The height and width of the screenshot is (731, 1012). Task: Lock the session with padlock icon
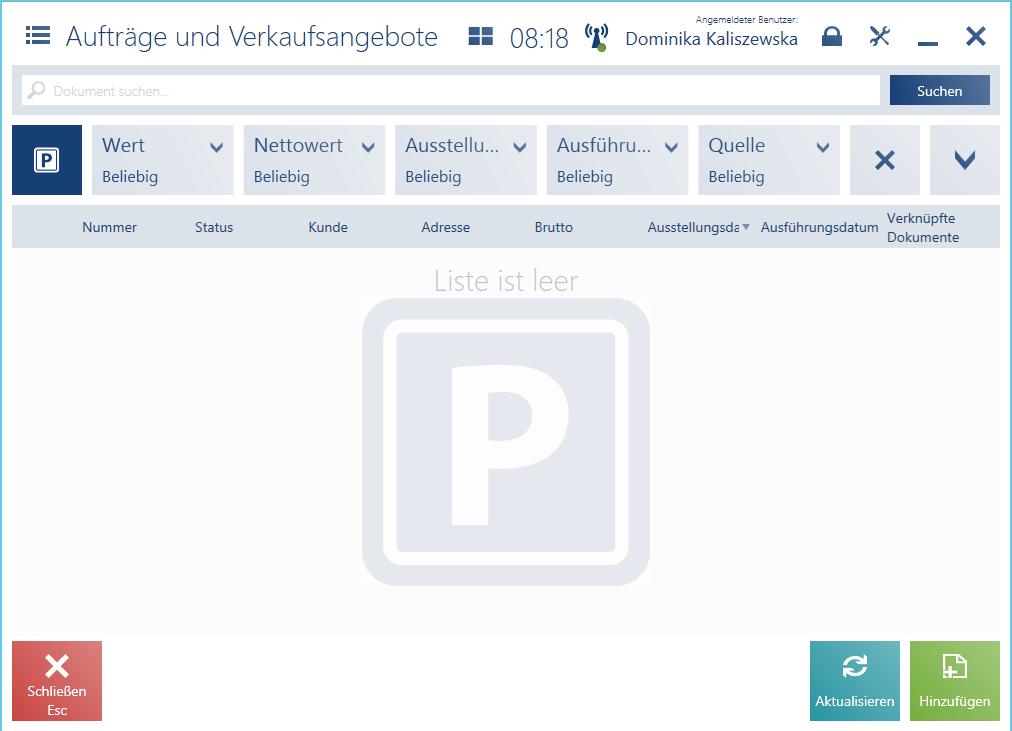pos(831,37)
